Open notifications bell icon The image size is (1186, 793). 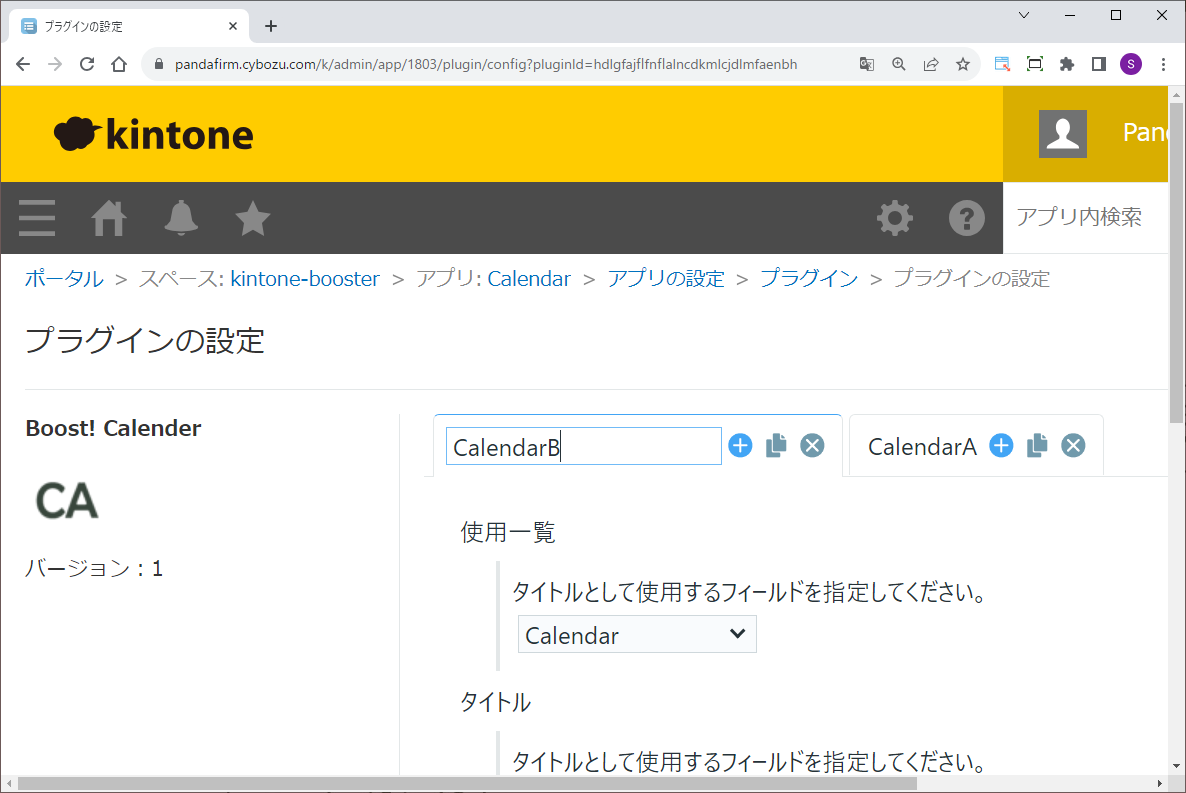click(181, 218)
